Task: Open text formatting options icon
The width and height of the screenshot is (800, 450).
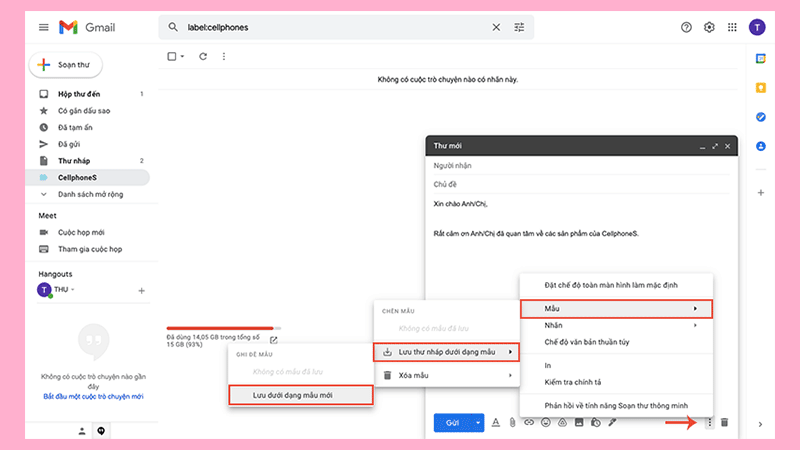Action: click(495, 423)
